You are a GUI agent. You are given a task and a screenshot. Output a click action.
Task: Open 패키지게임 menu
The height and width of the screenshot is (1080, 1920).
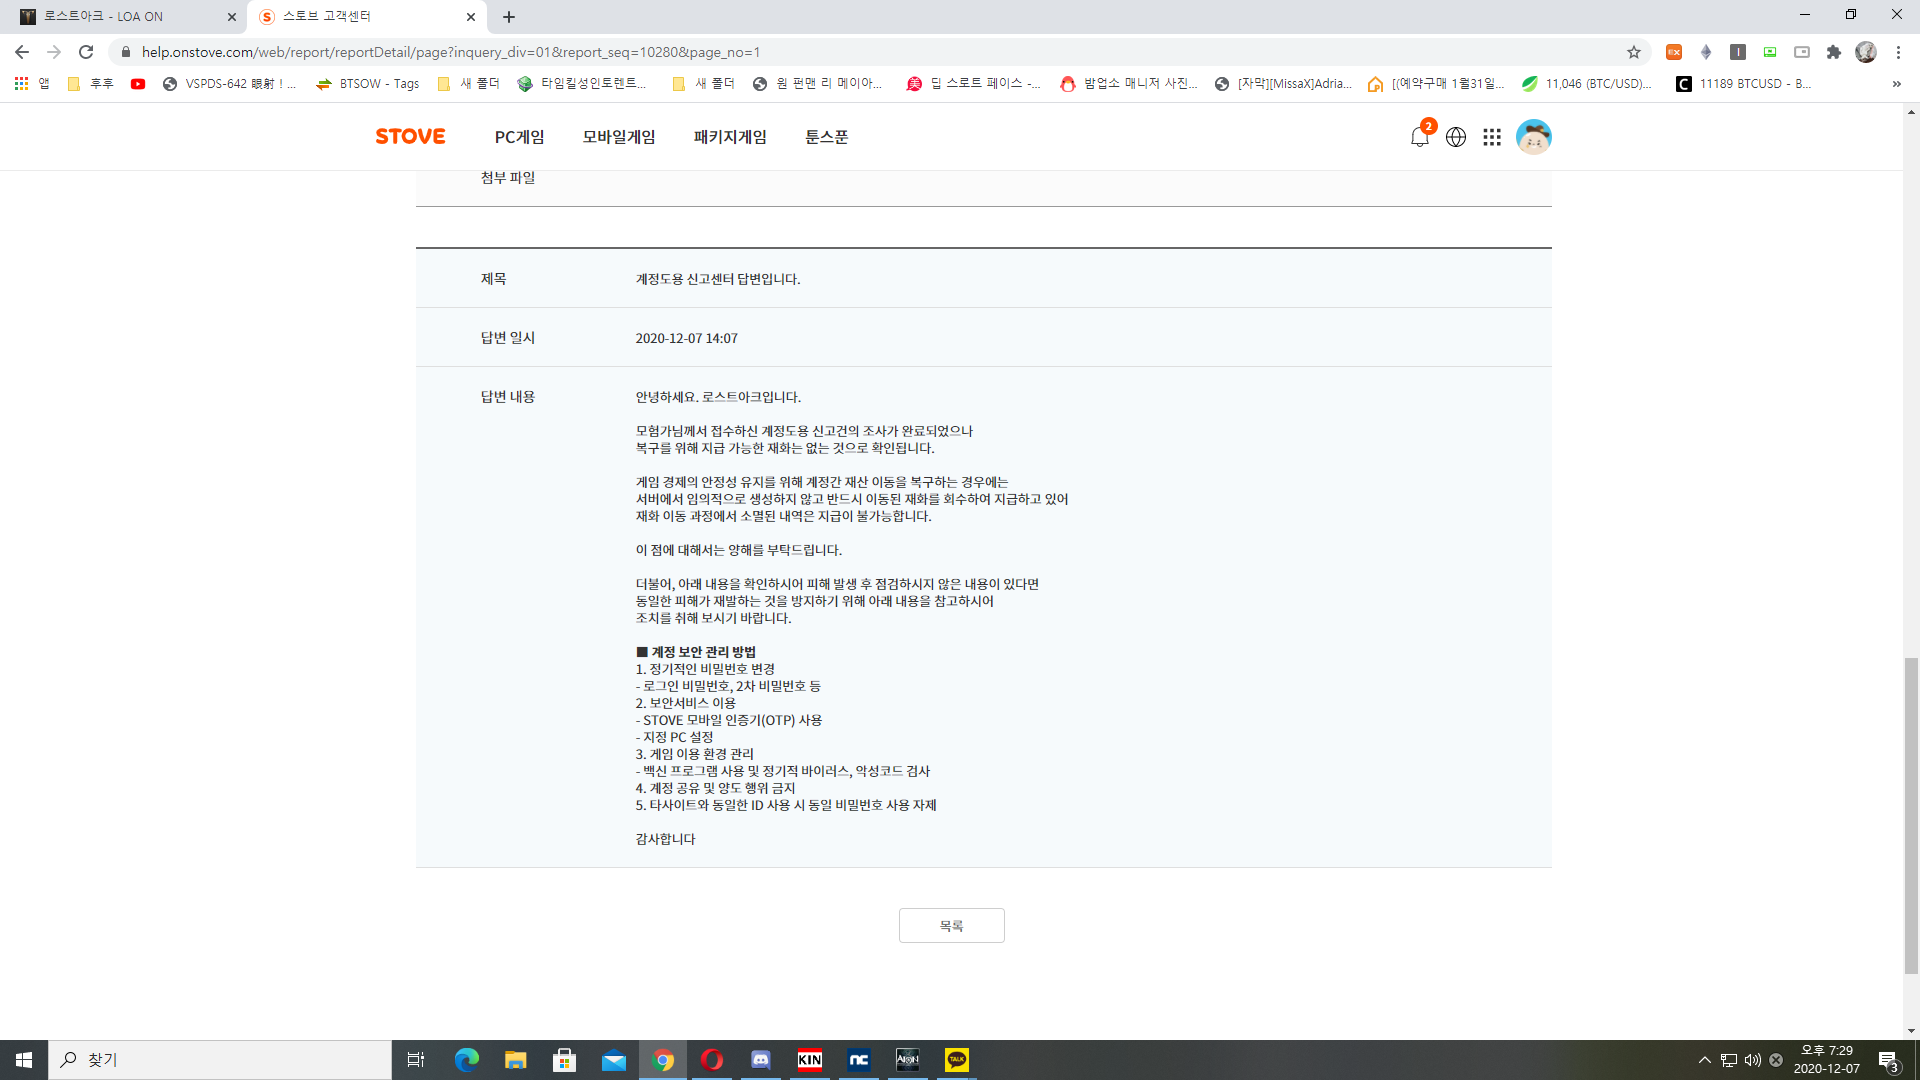[x=730, y=137]
